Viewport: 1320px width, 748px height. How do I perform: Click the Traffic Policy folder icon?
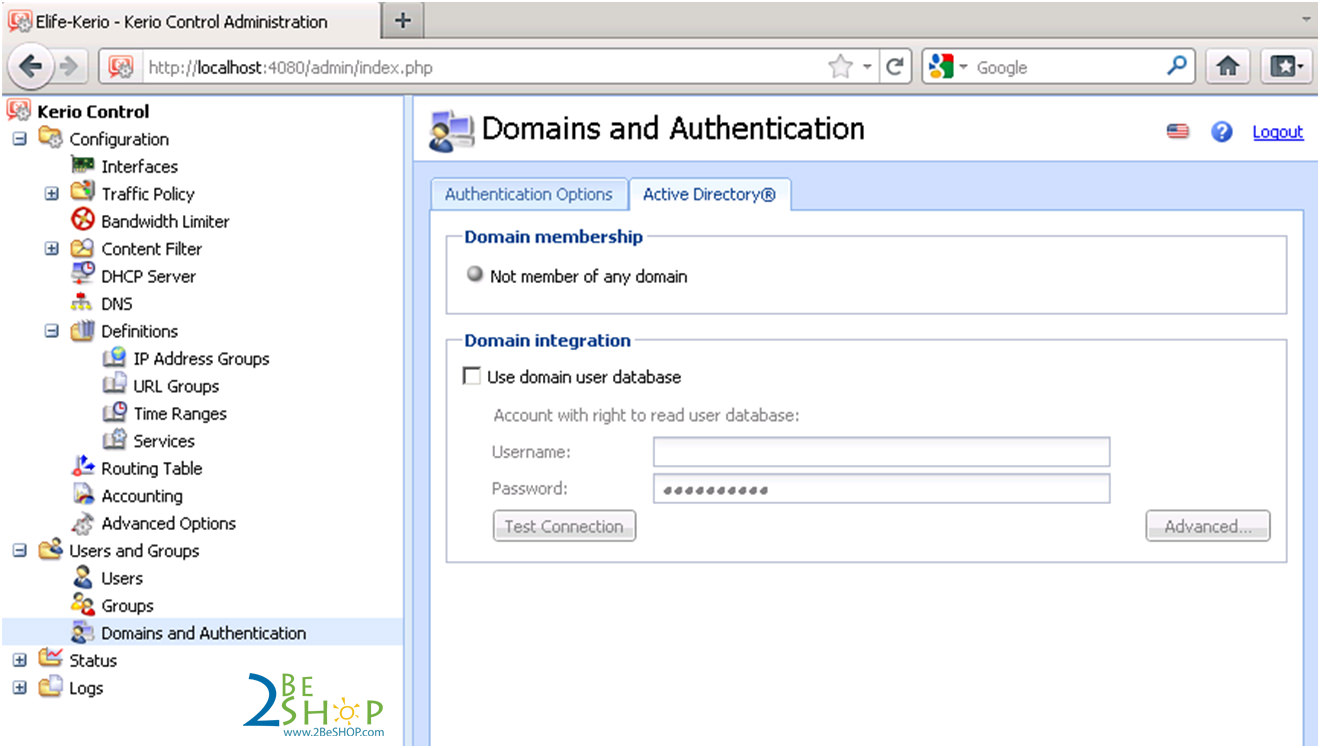[83, 193]
